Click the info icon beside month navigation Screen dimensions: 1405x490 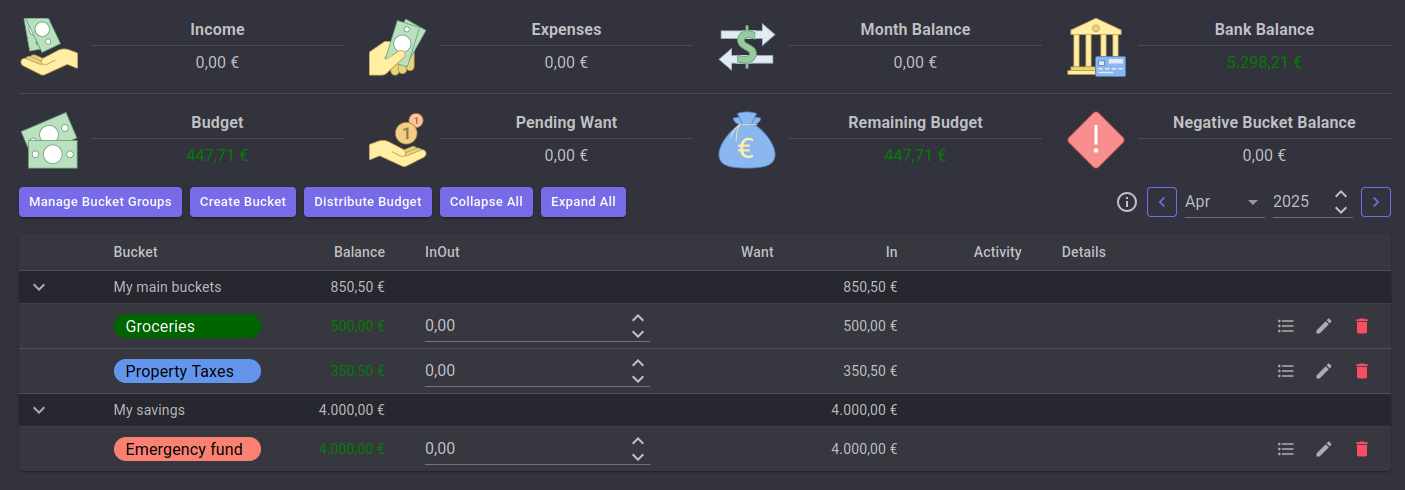coord(1126,202)
